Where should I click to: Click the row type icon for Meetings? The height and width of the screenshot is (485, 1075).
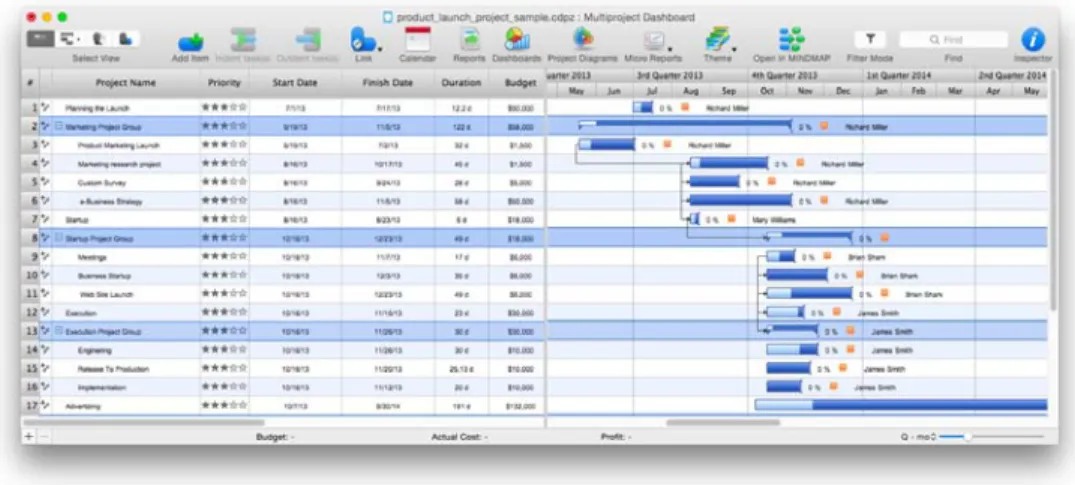45,256
